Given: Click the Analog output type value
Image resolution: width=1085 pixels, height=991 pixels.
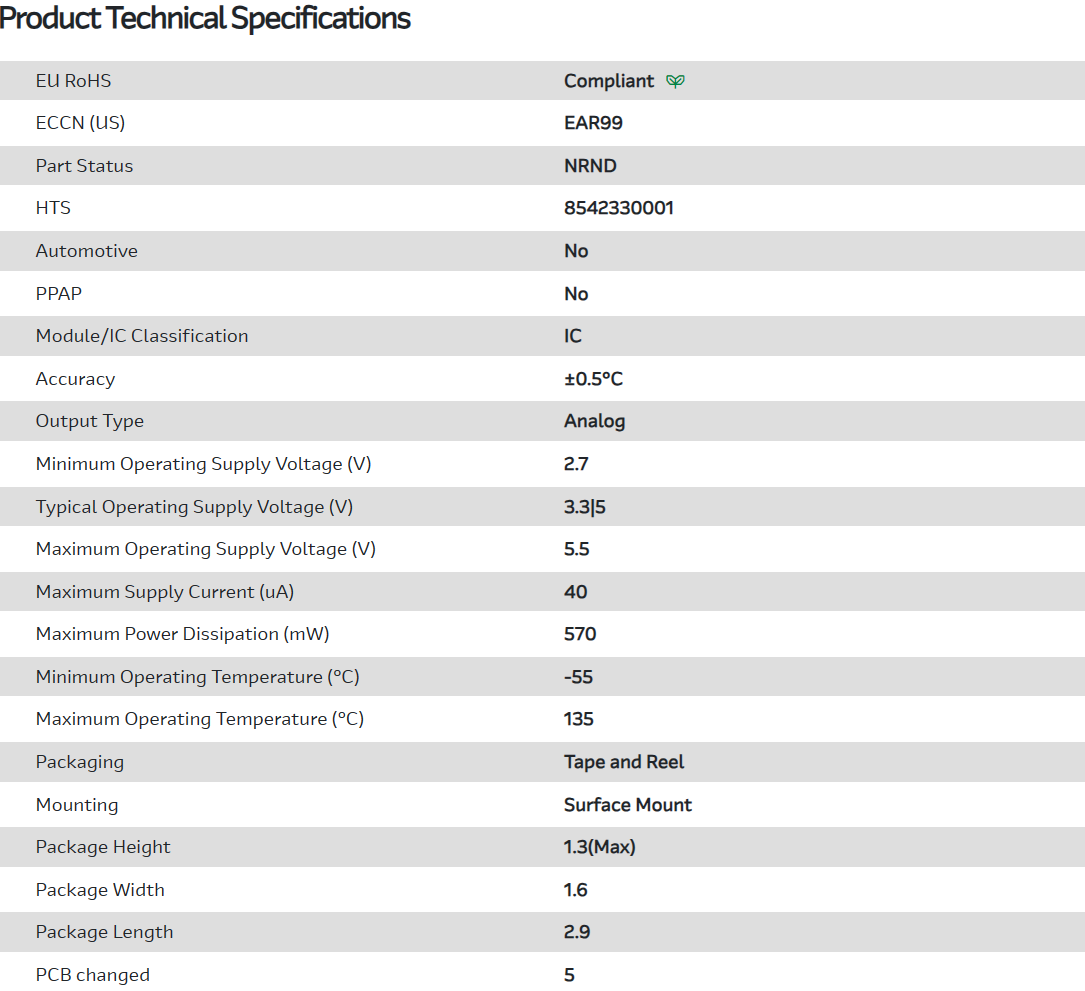Looking at the screenshot, I should coord(594,421).
